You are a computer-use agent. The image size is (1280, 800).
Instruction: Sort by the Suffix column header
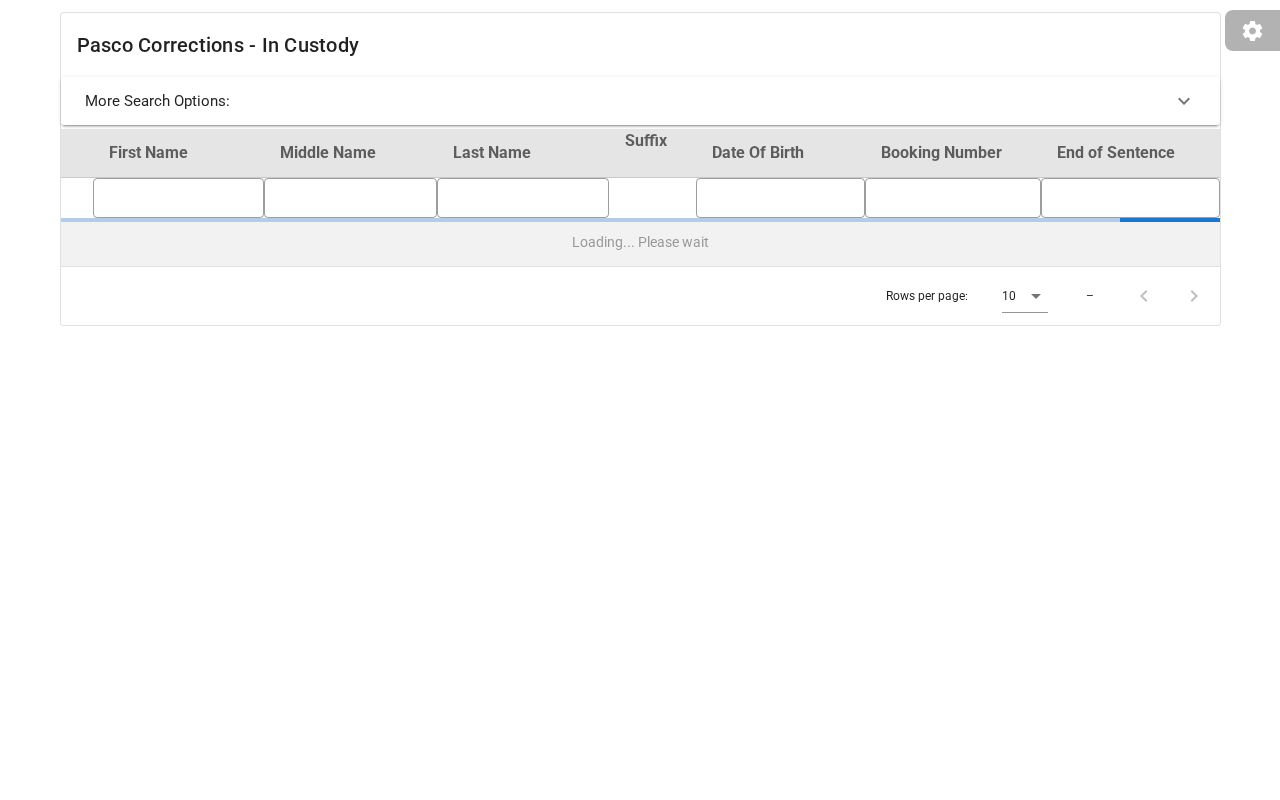(646, 140)
